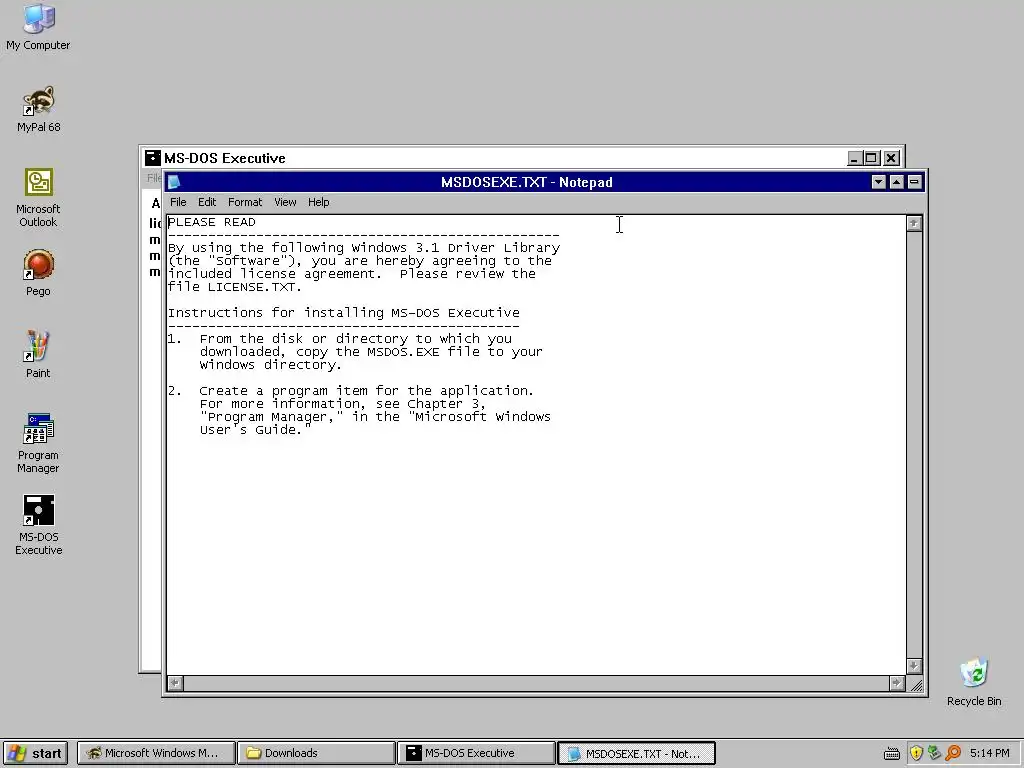The width and height of the screenshot is (1024, 768).
Task: Open the keyboard tray icon
Action: (891, 754)
